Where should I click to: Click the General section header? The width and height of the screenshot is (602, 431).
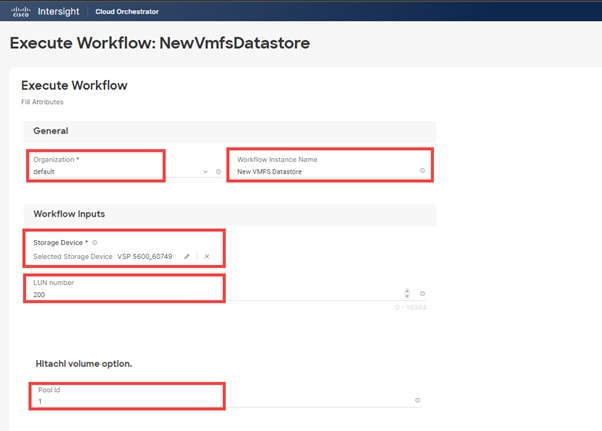230,131
